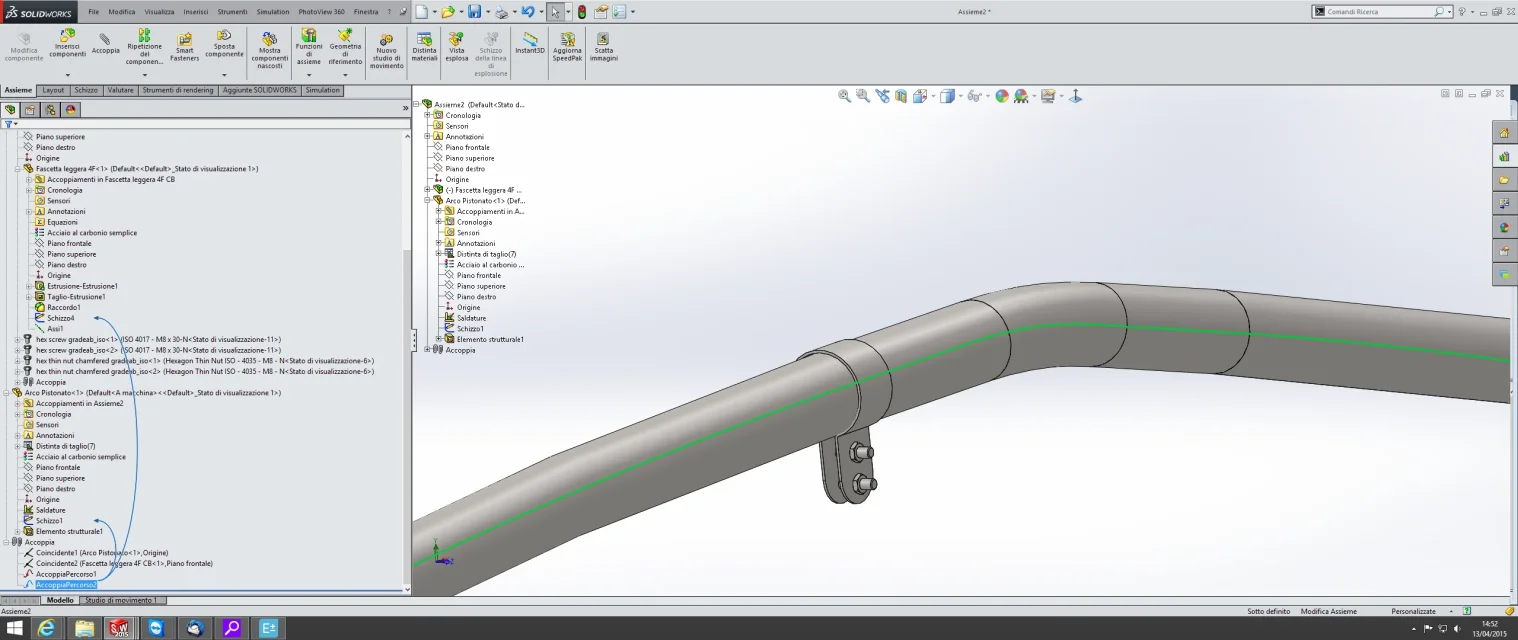This screenshot has height=640, width=1518.
Task: Click the section view icon
Action: (x=901, y=96)
